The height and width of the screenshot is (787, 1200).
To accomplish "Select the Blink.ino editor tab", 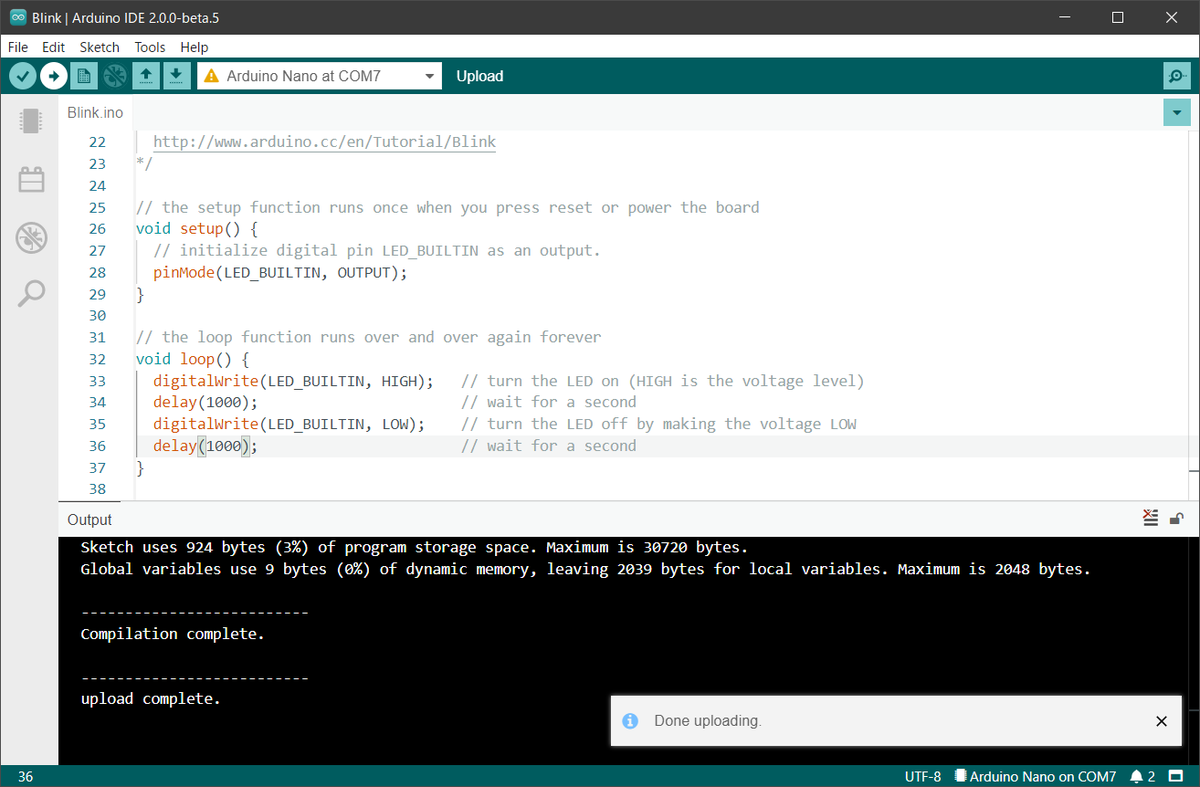I will tap(95, 113).
